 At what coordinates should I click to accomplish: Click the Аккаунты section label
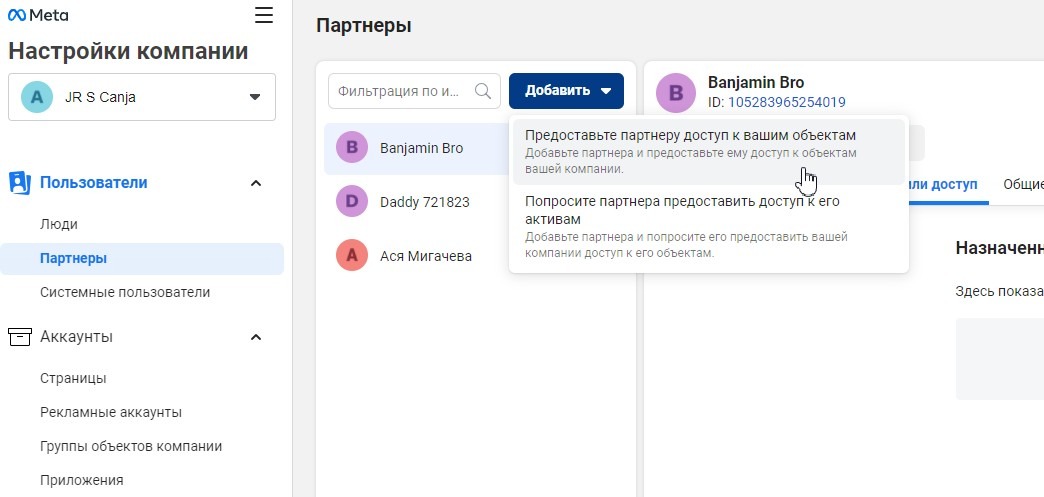coord(77,337)
